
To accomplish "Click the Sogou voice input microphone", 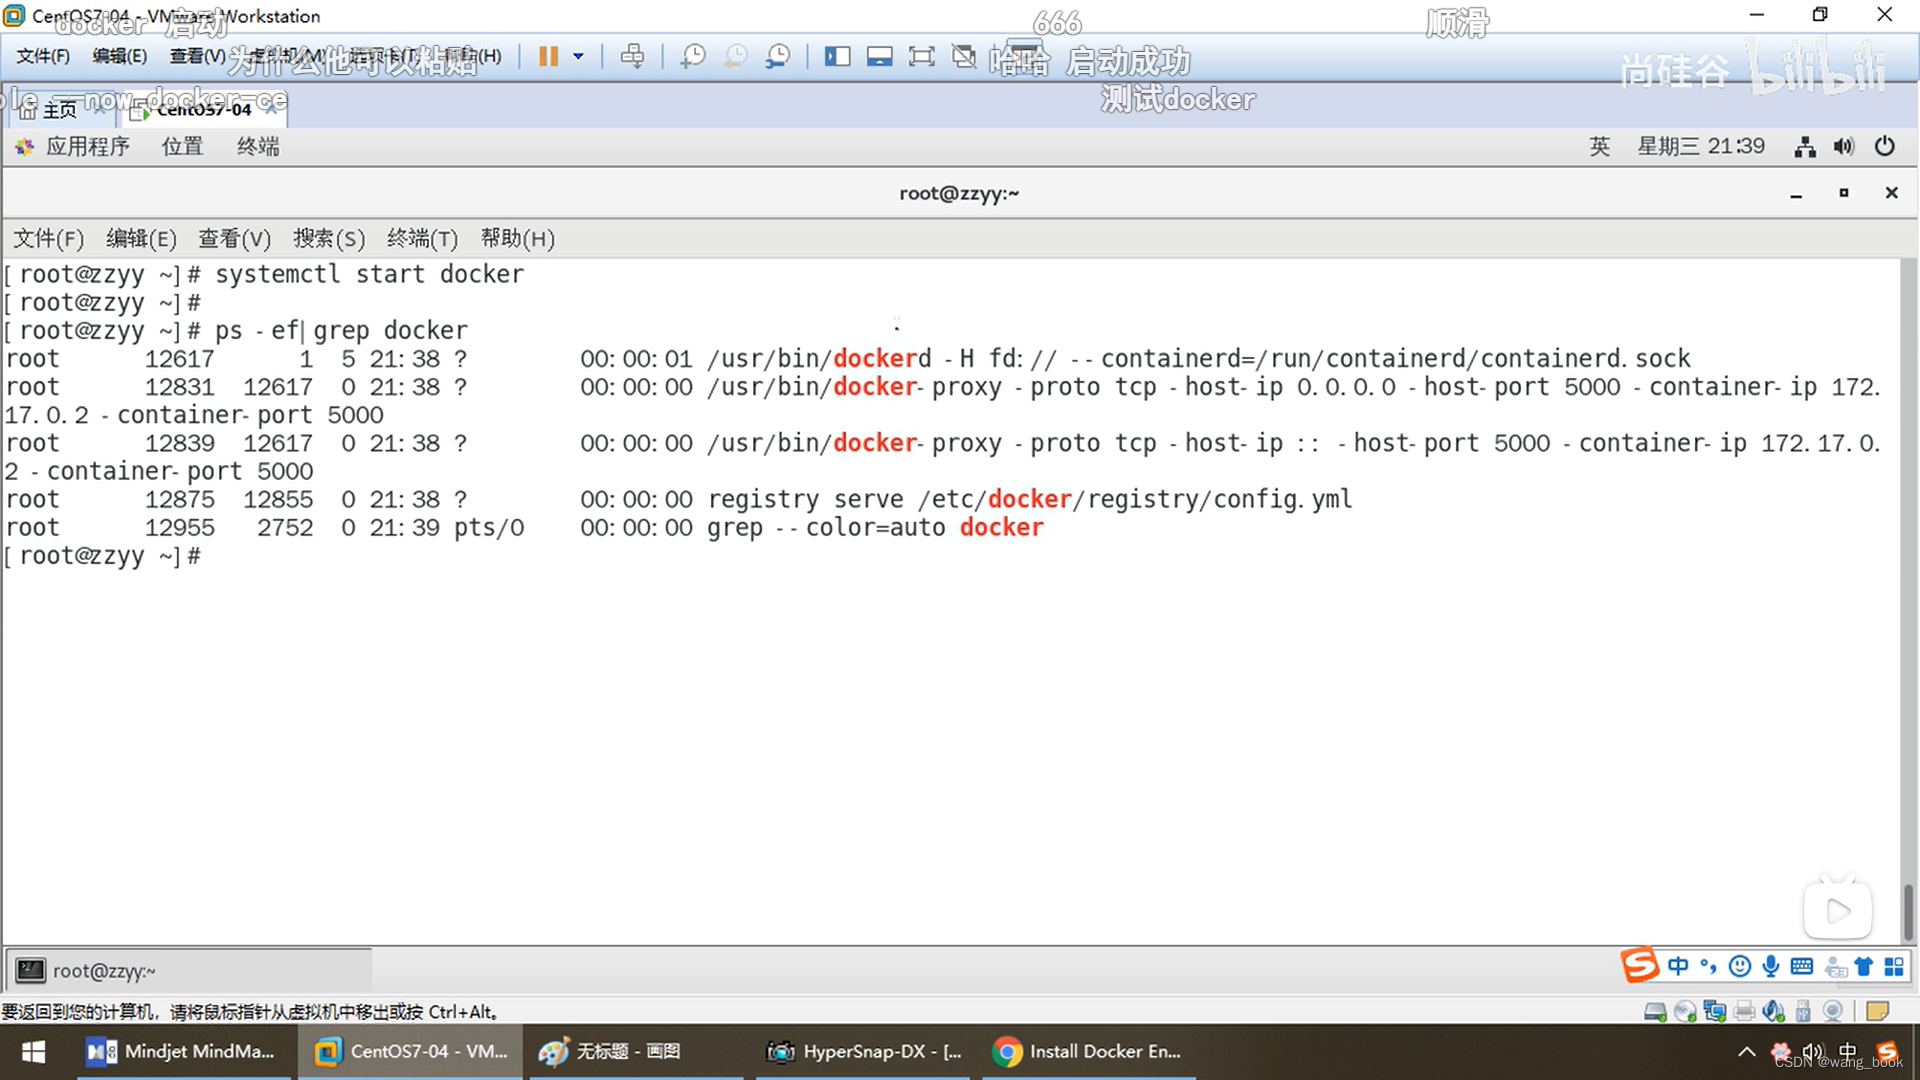I will tap(1771, 966).
